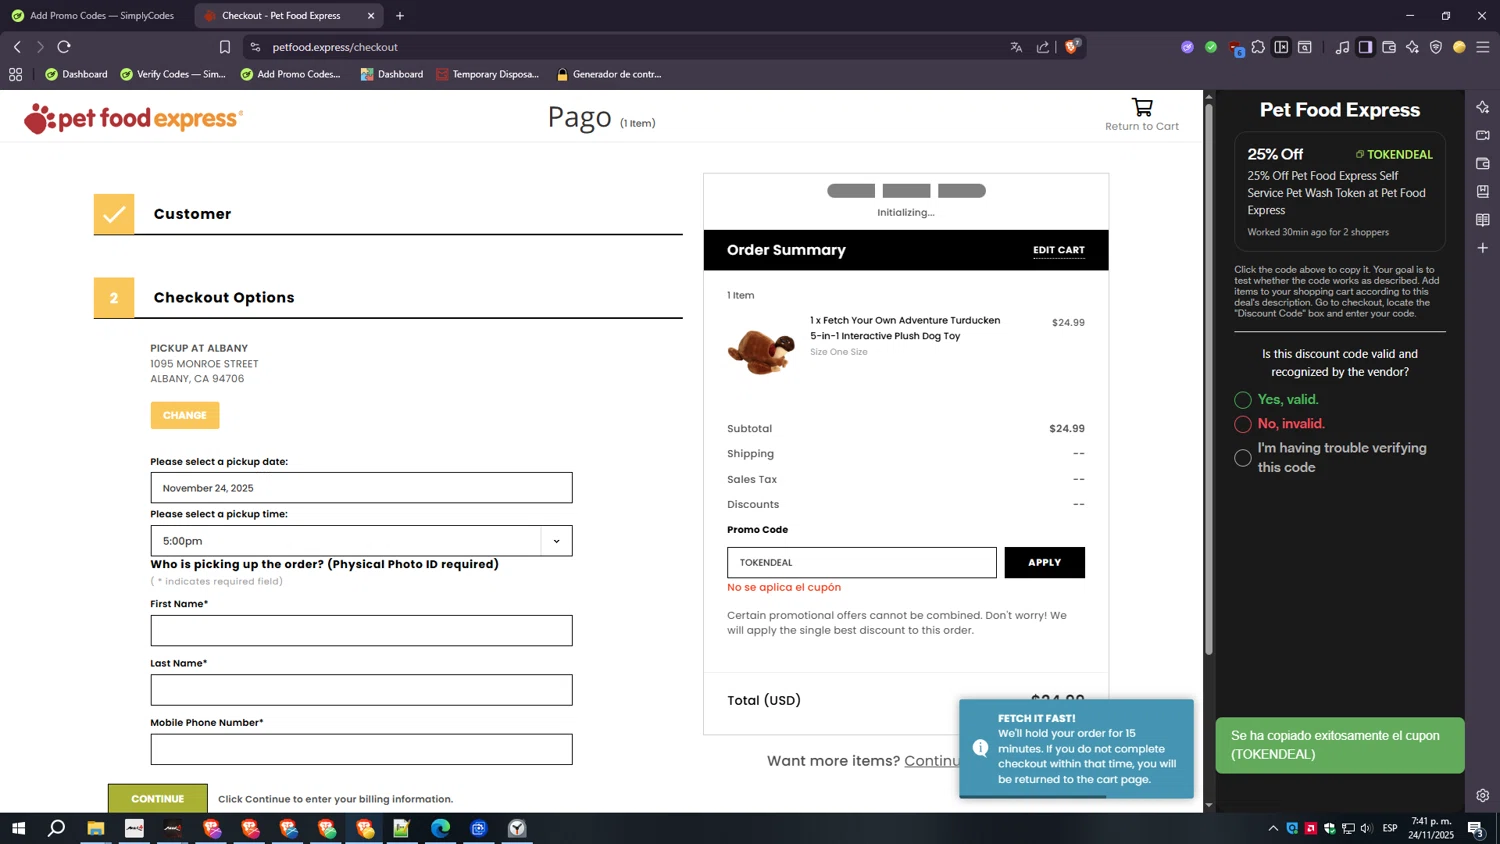Click the page vertical scrollbar

pyautogui.click(x=1208, y=380)
